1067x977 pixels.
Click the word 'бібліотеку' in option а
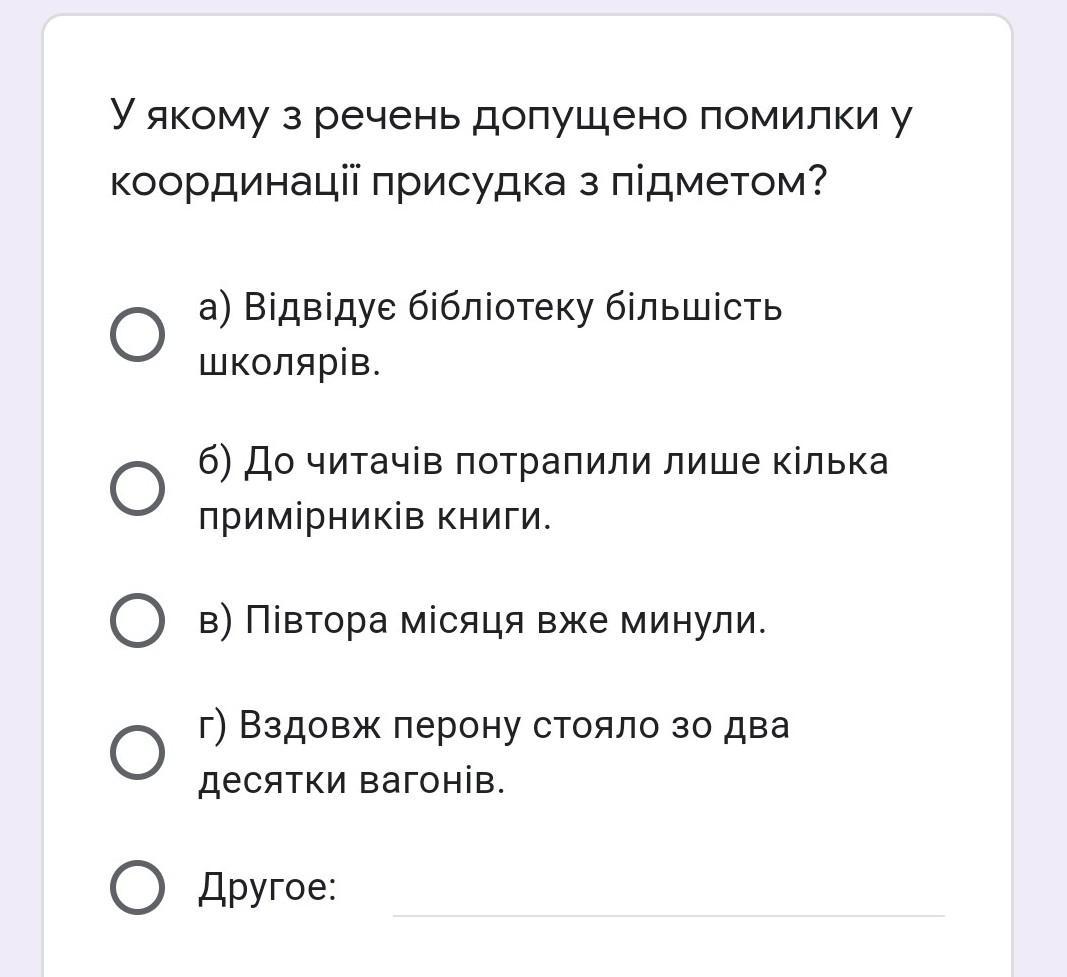[x=502, y=308]
